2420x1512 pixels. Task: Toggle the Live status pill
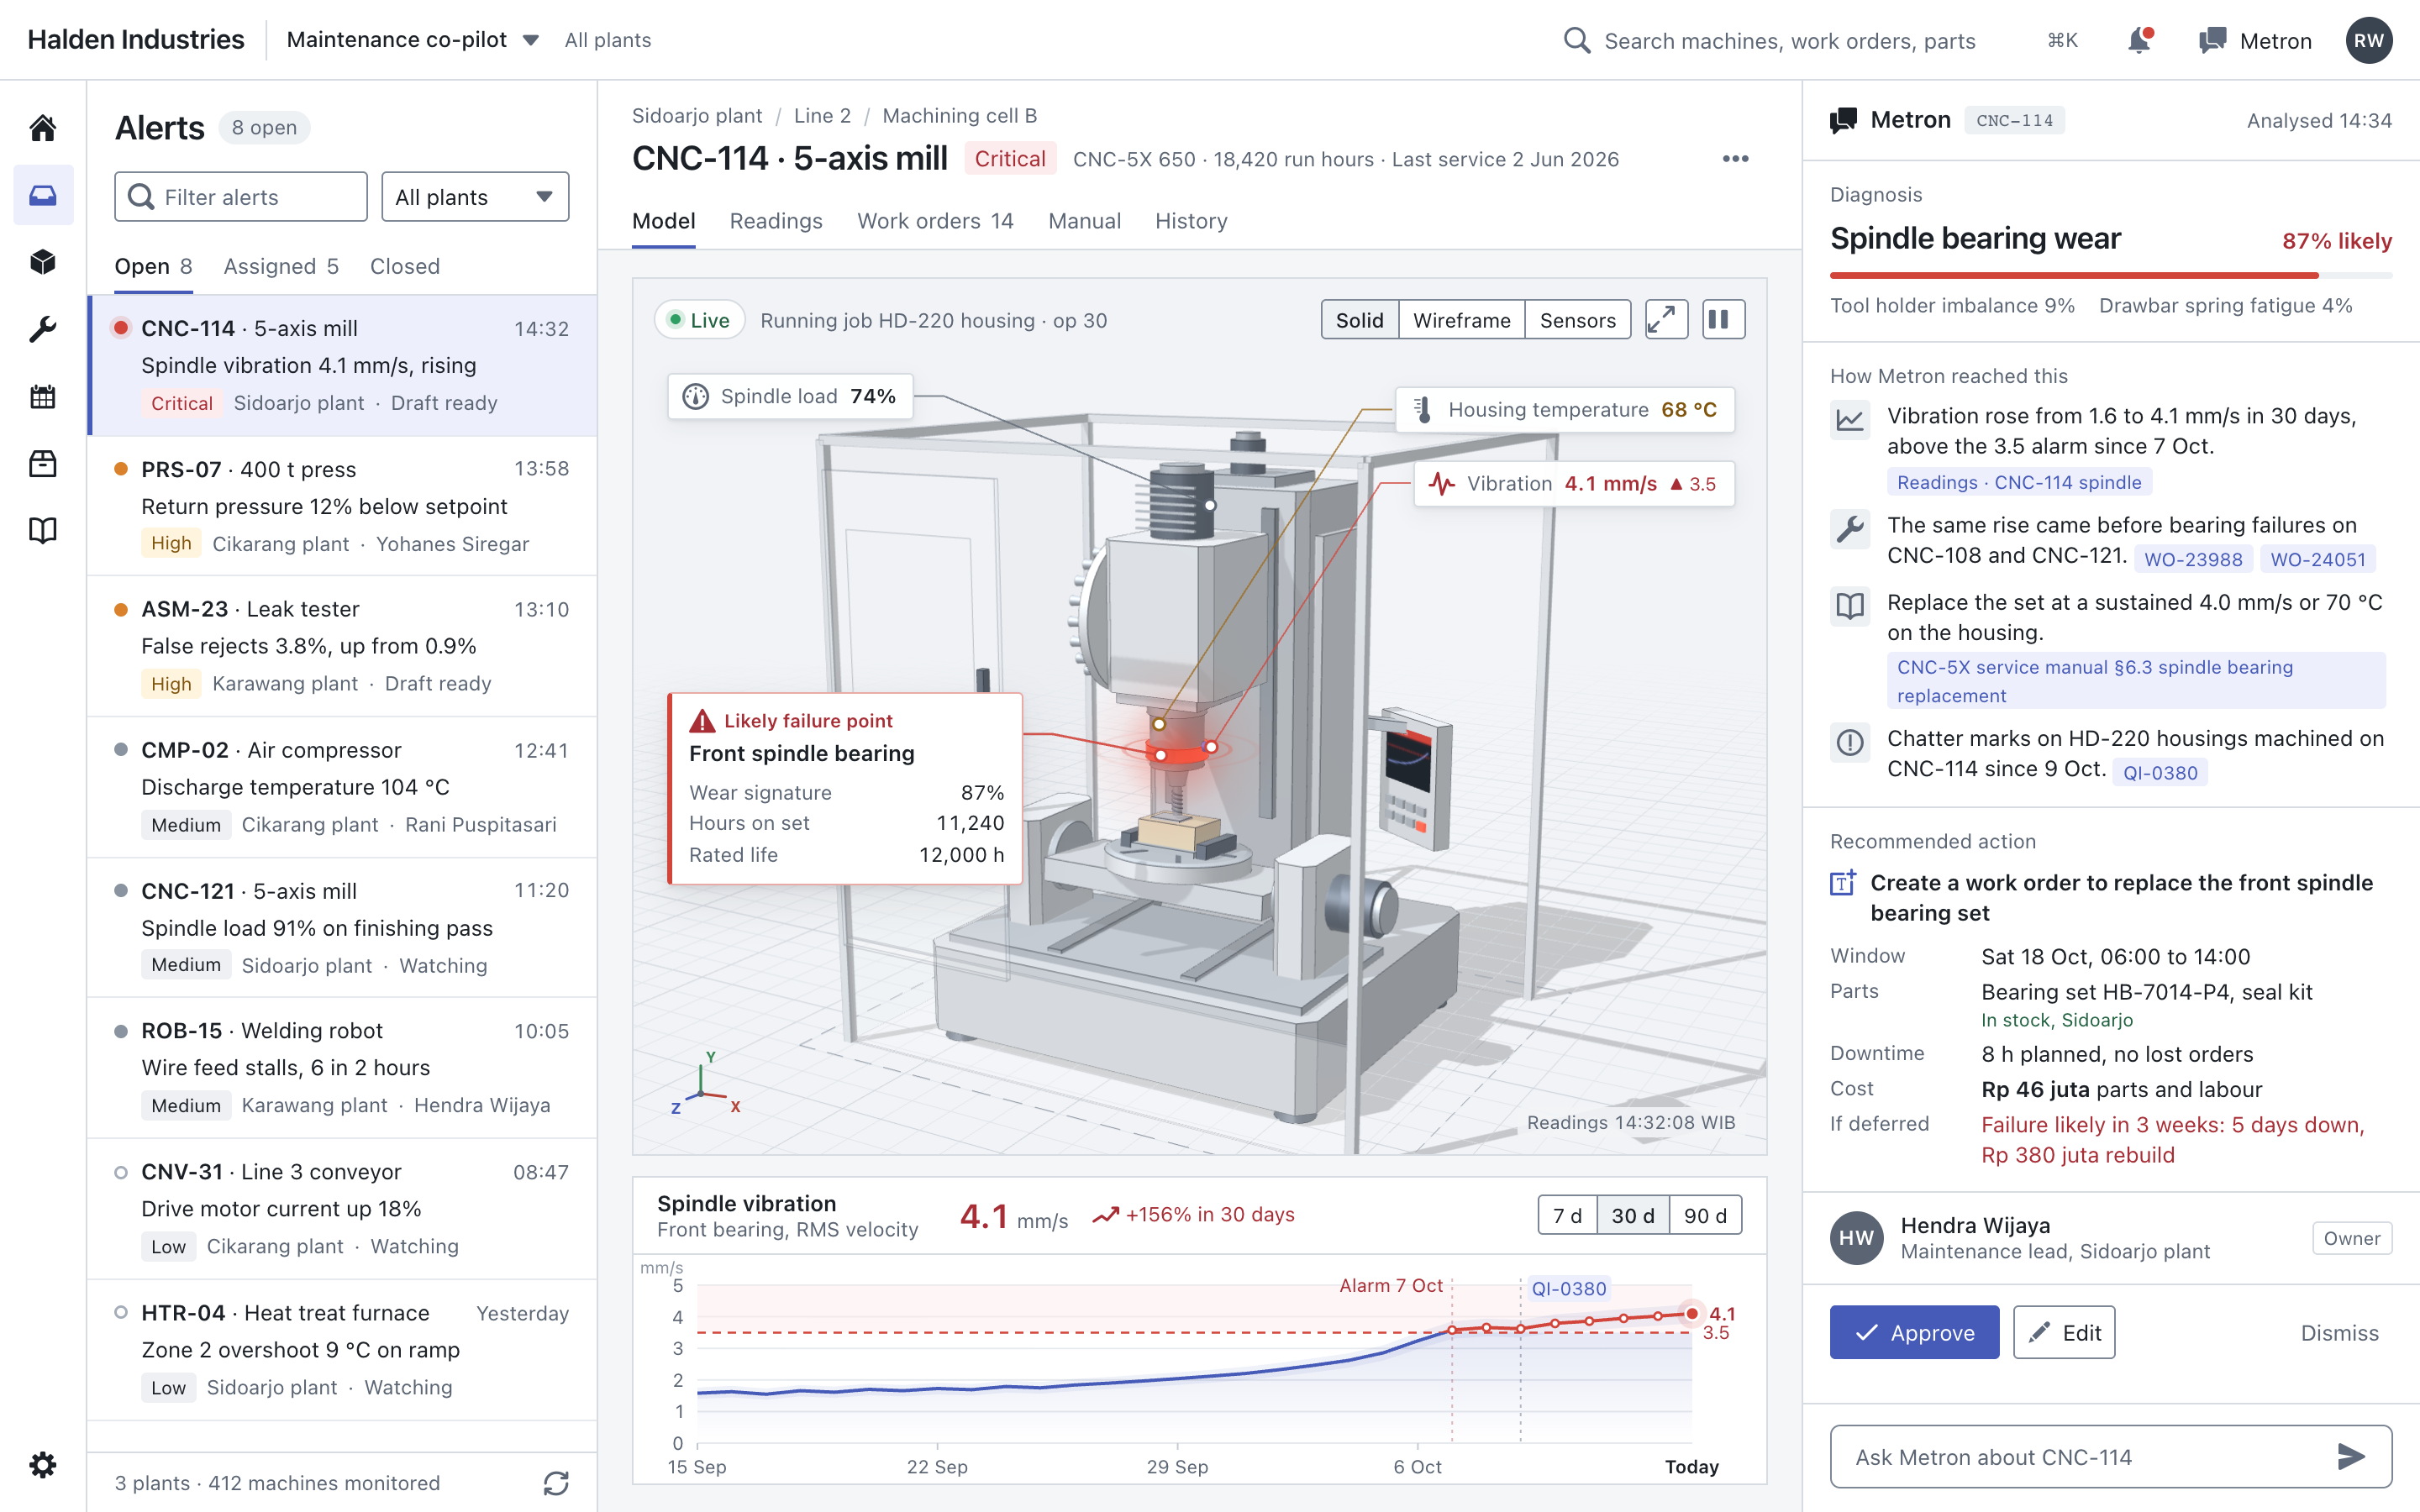[699, 320]
